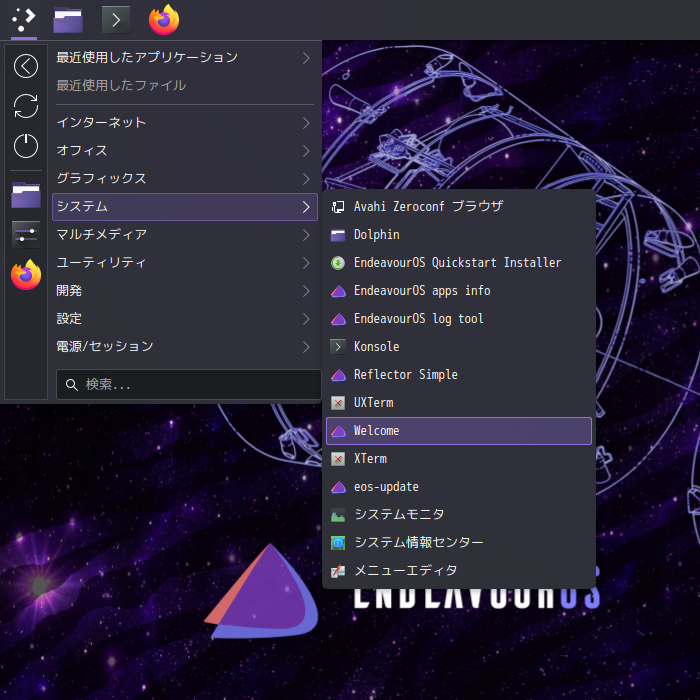Open Firefox favorite in launcher sidebar
Viewport: 700px width, 700px height.
click(26, 275)
